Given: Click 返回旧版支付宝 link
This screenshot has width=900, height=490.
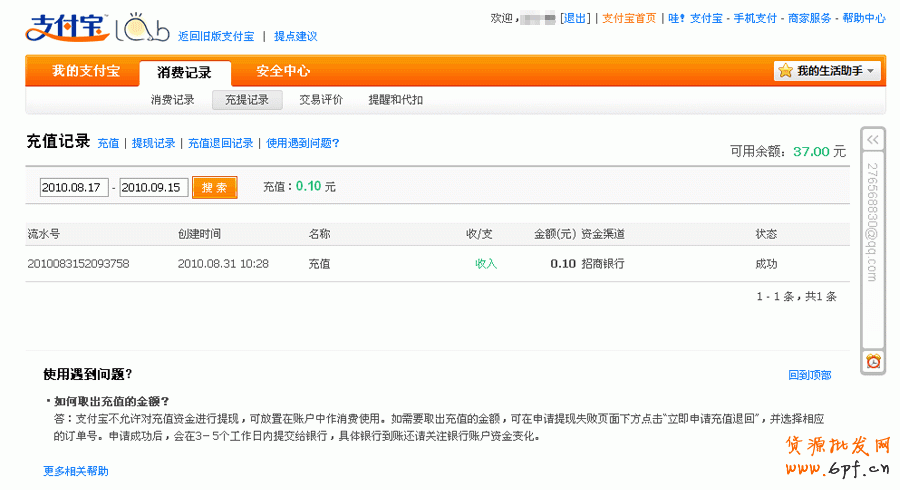Looking at the screenshot, I should coord(216,36).
